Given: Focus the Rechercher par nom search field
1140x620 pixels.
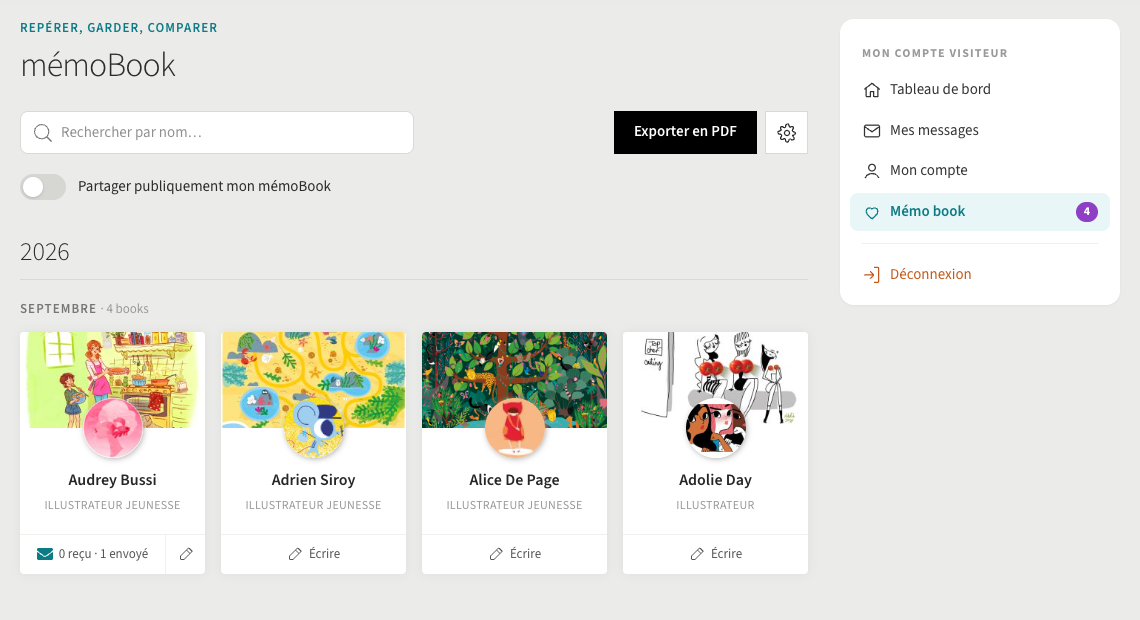Looking at the screenshot, I should (217, 132).
